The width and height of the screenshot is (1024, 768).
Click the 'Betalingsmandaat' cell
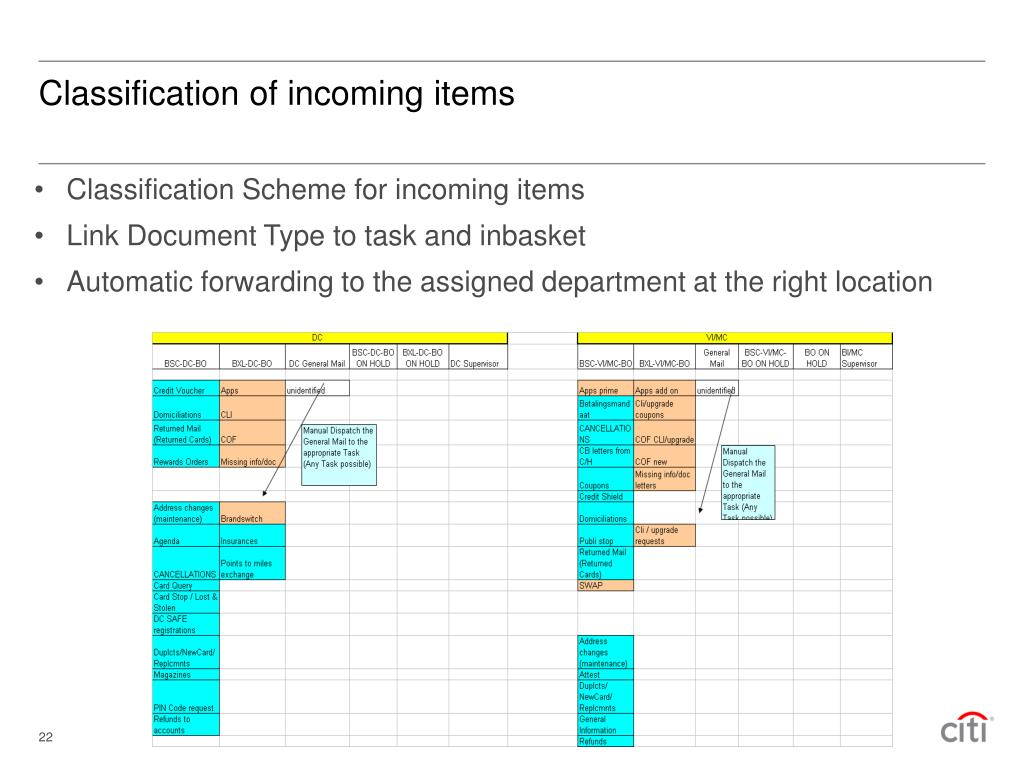(x=605, y=409)
